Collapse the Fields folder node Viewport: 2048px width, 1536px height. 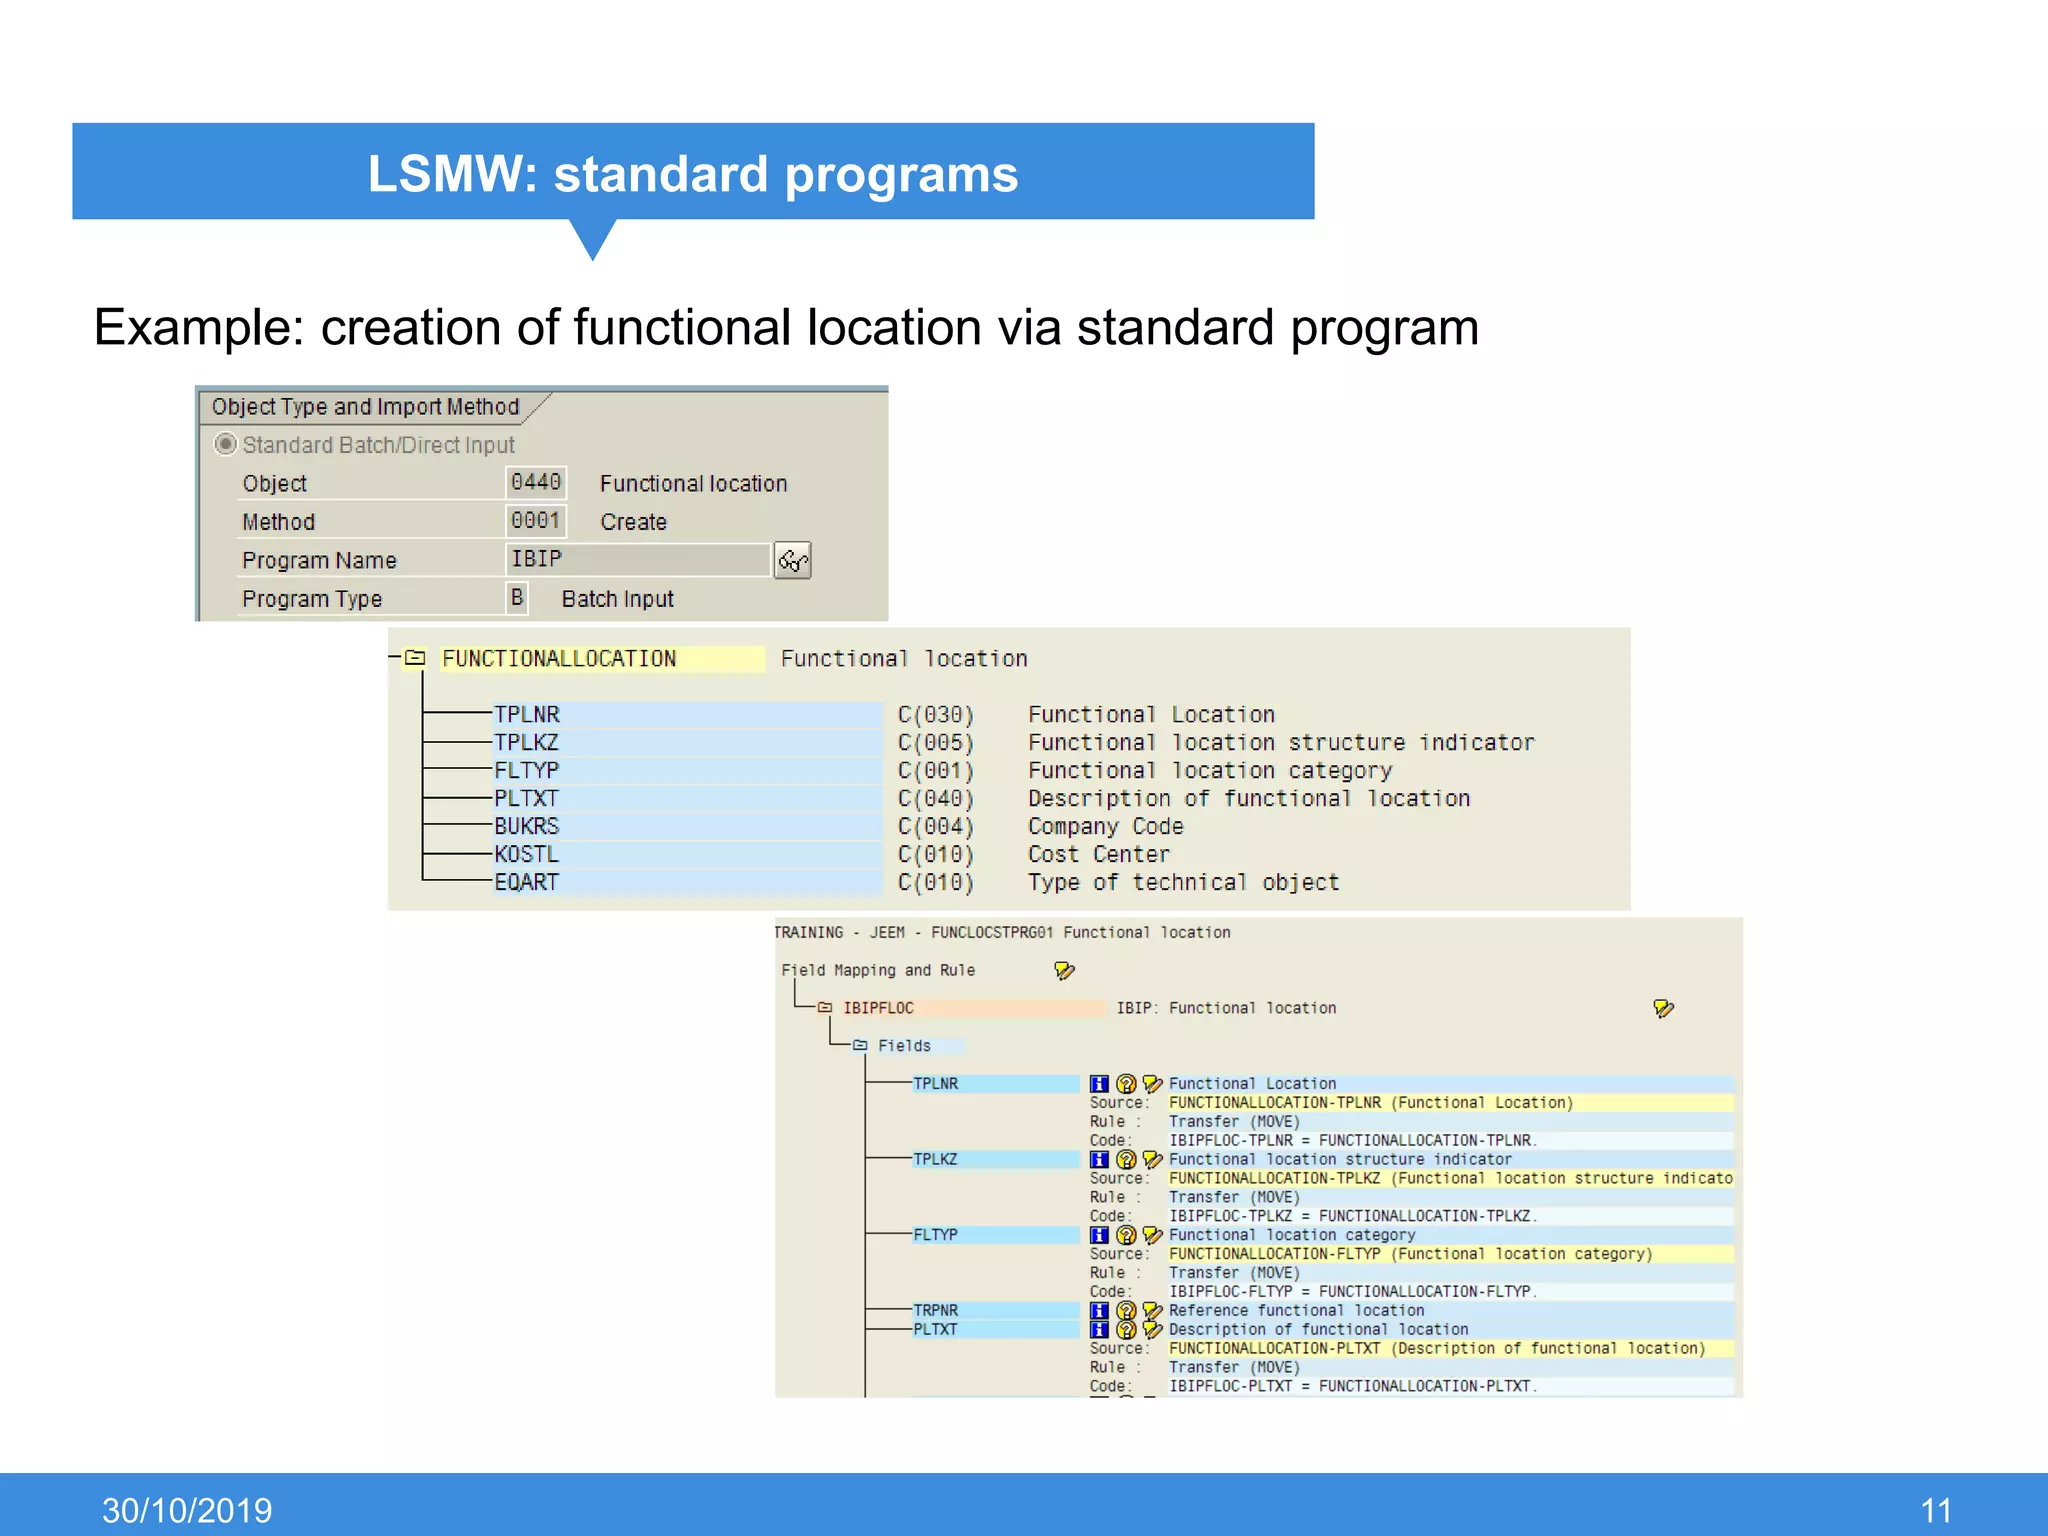pos(860,1046)
